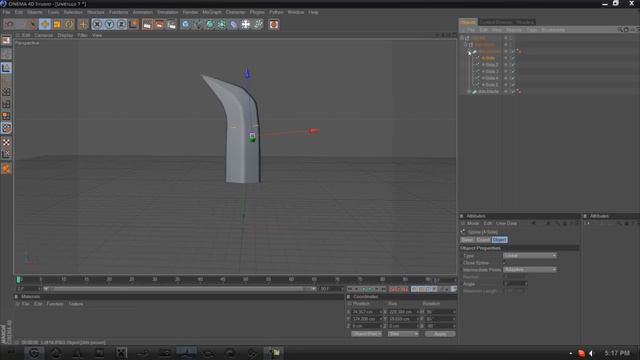The height and width of the screenshot is (360, 640).
Task: Toggle the X axis lock
Action: coord(97,24)
